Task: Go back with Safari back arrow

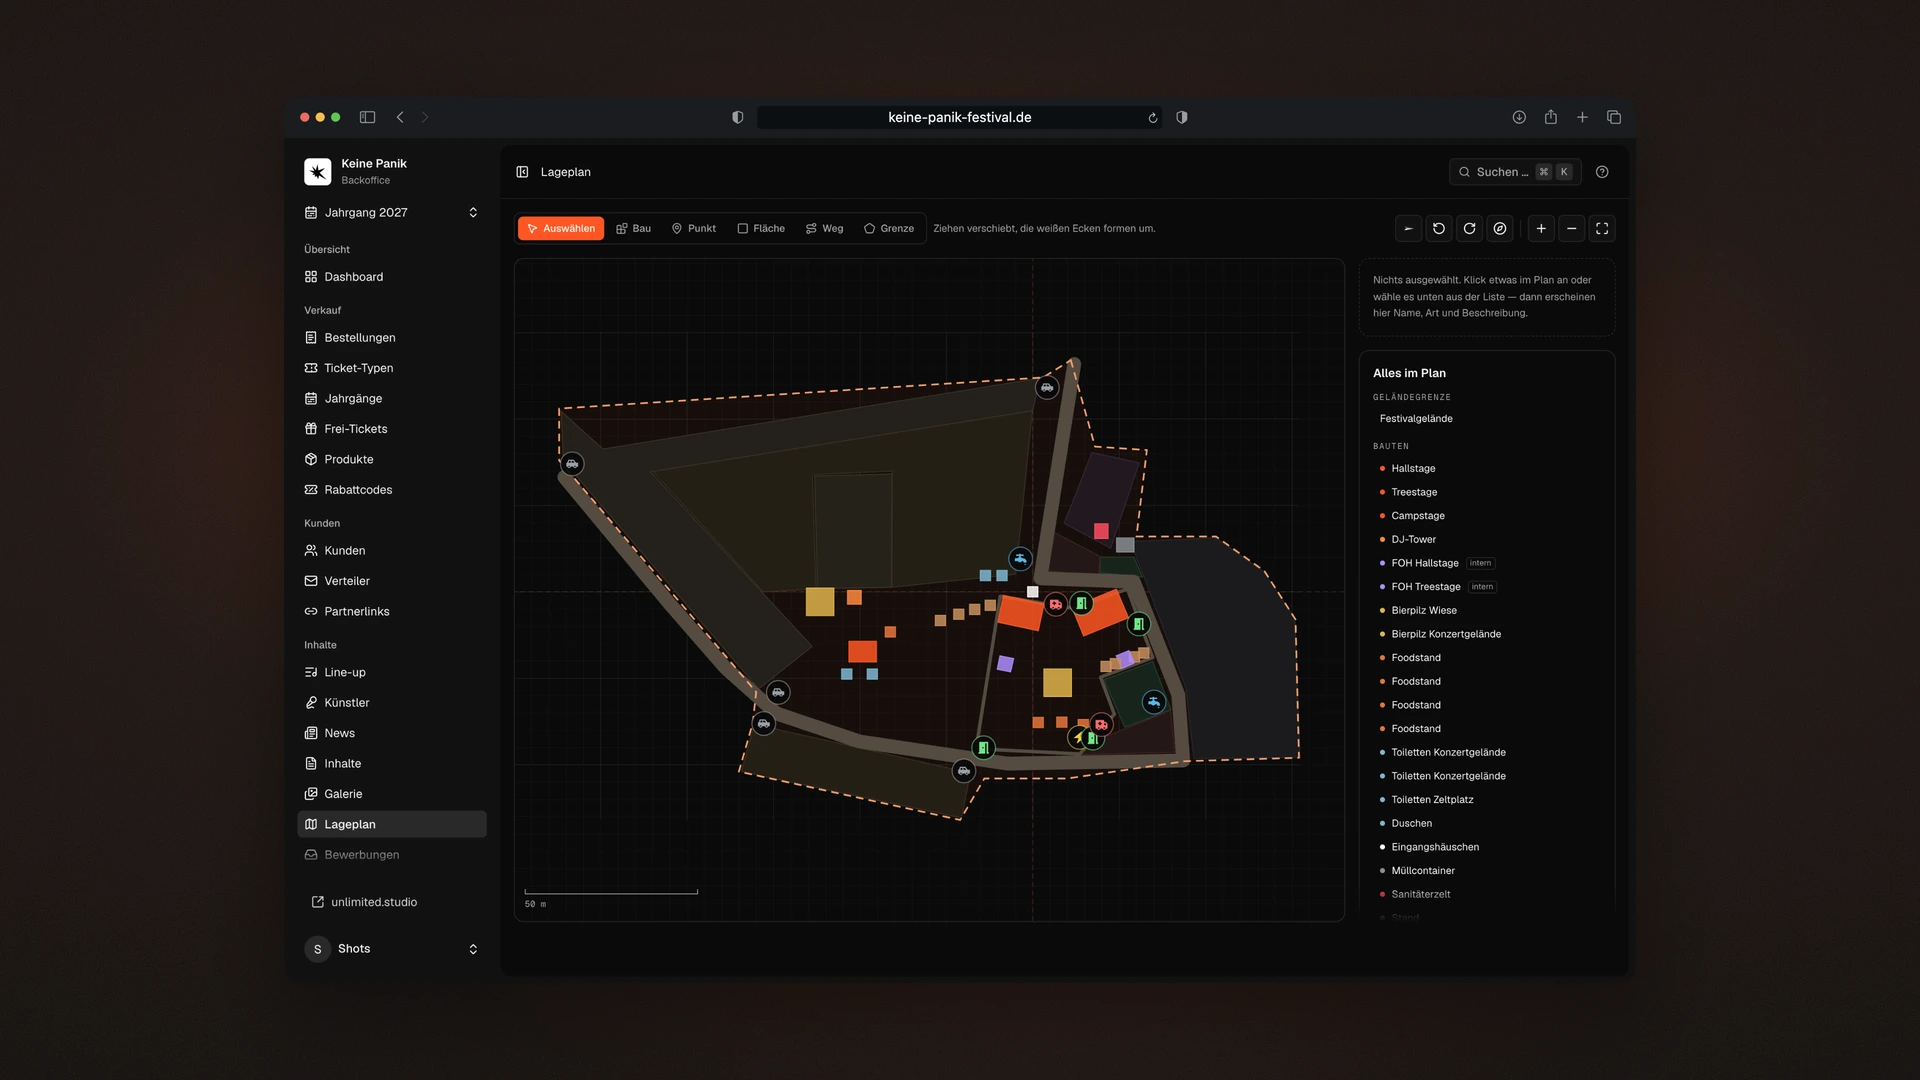Action: click(x=400, y=117)
